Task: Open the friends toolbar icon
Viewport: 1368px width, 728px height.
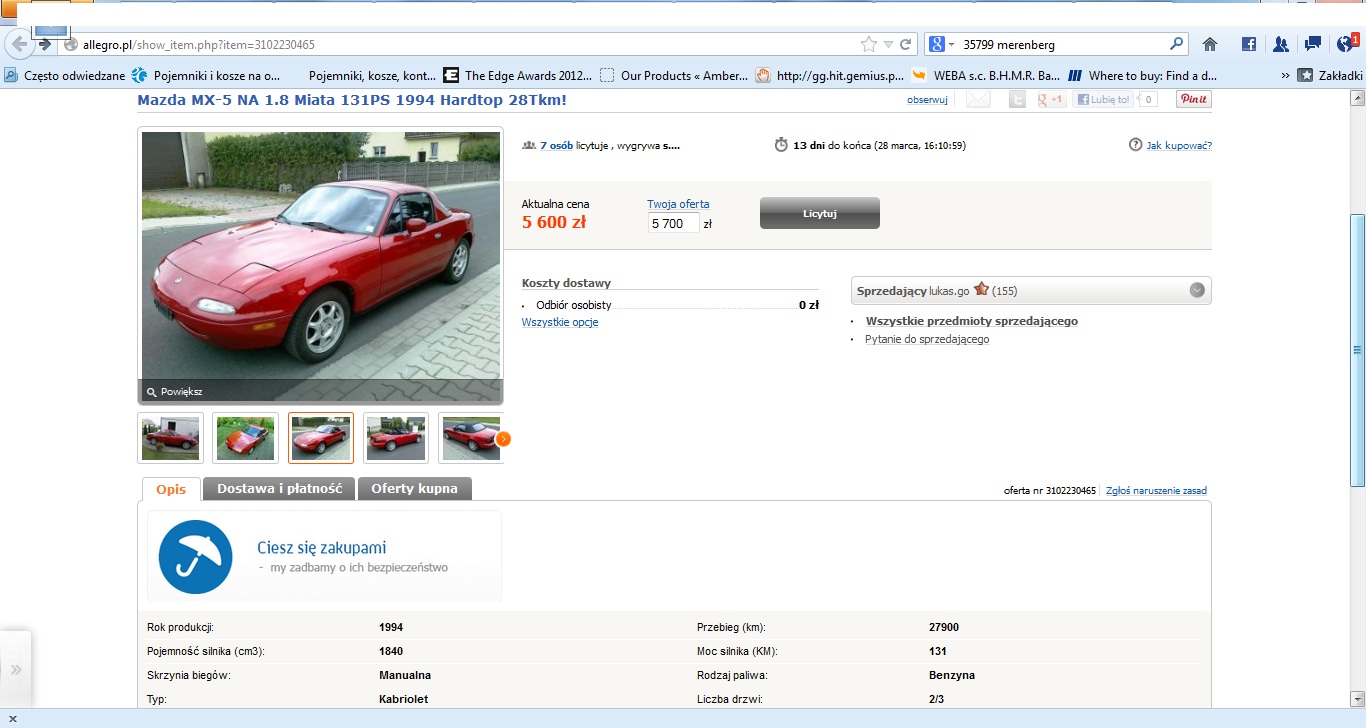Action: 1281,44
